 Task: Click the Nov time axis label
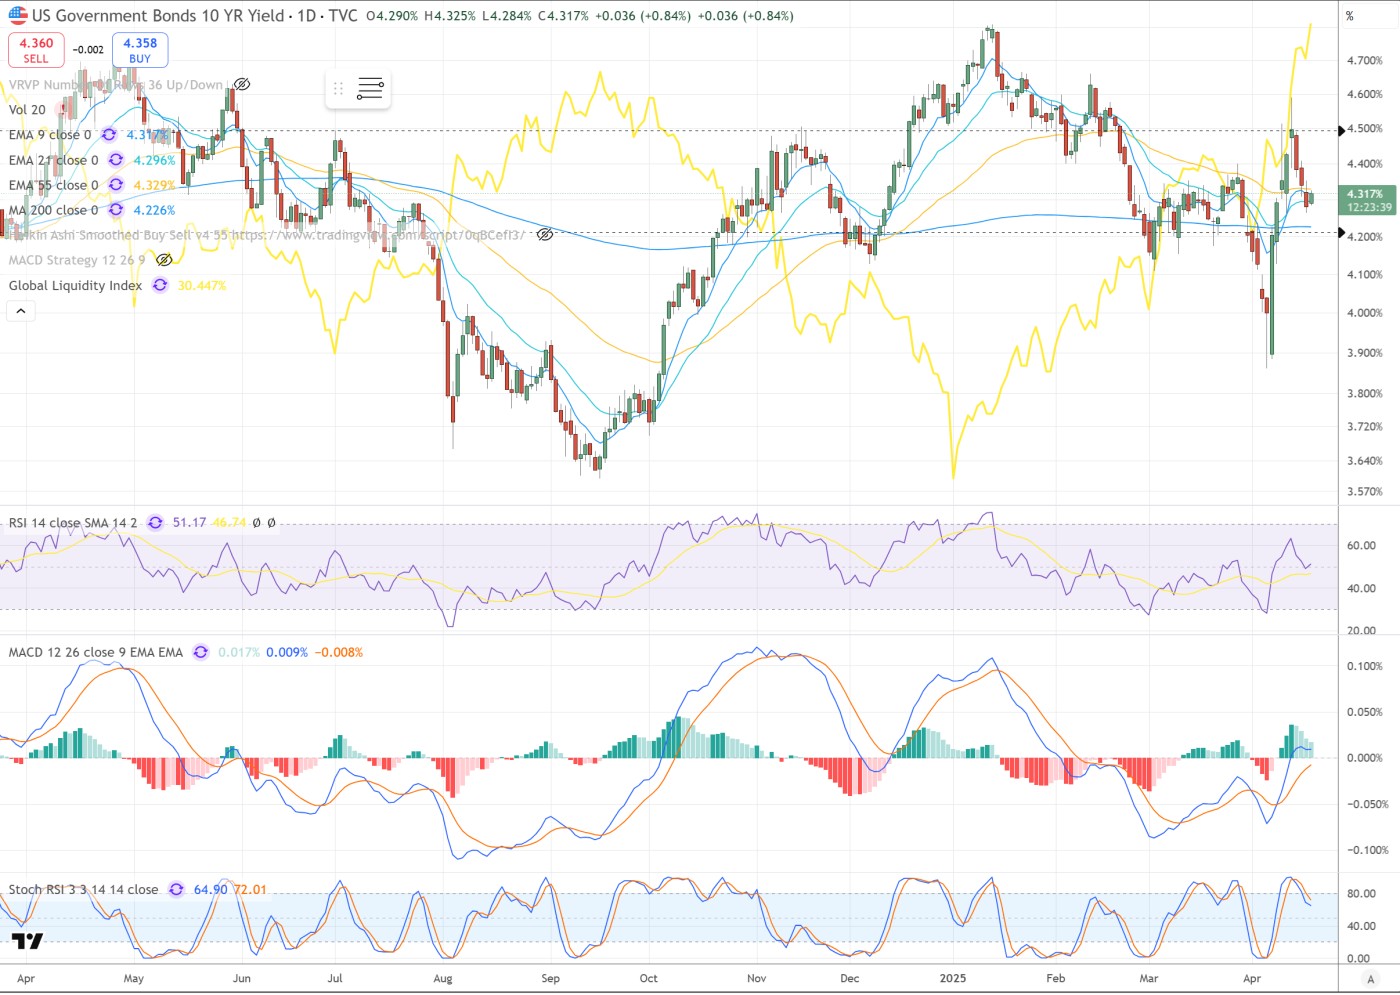[x=756, y=978]
